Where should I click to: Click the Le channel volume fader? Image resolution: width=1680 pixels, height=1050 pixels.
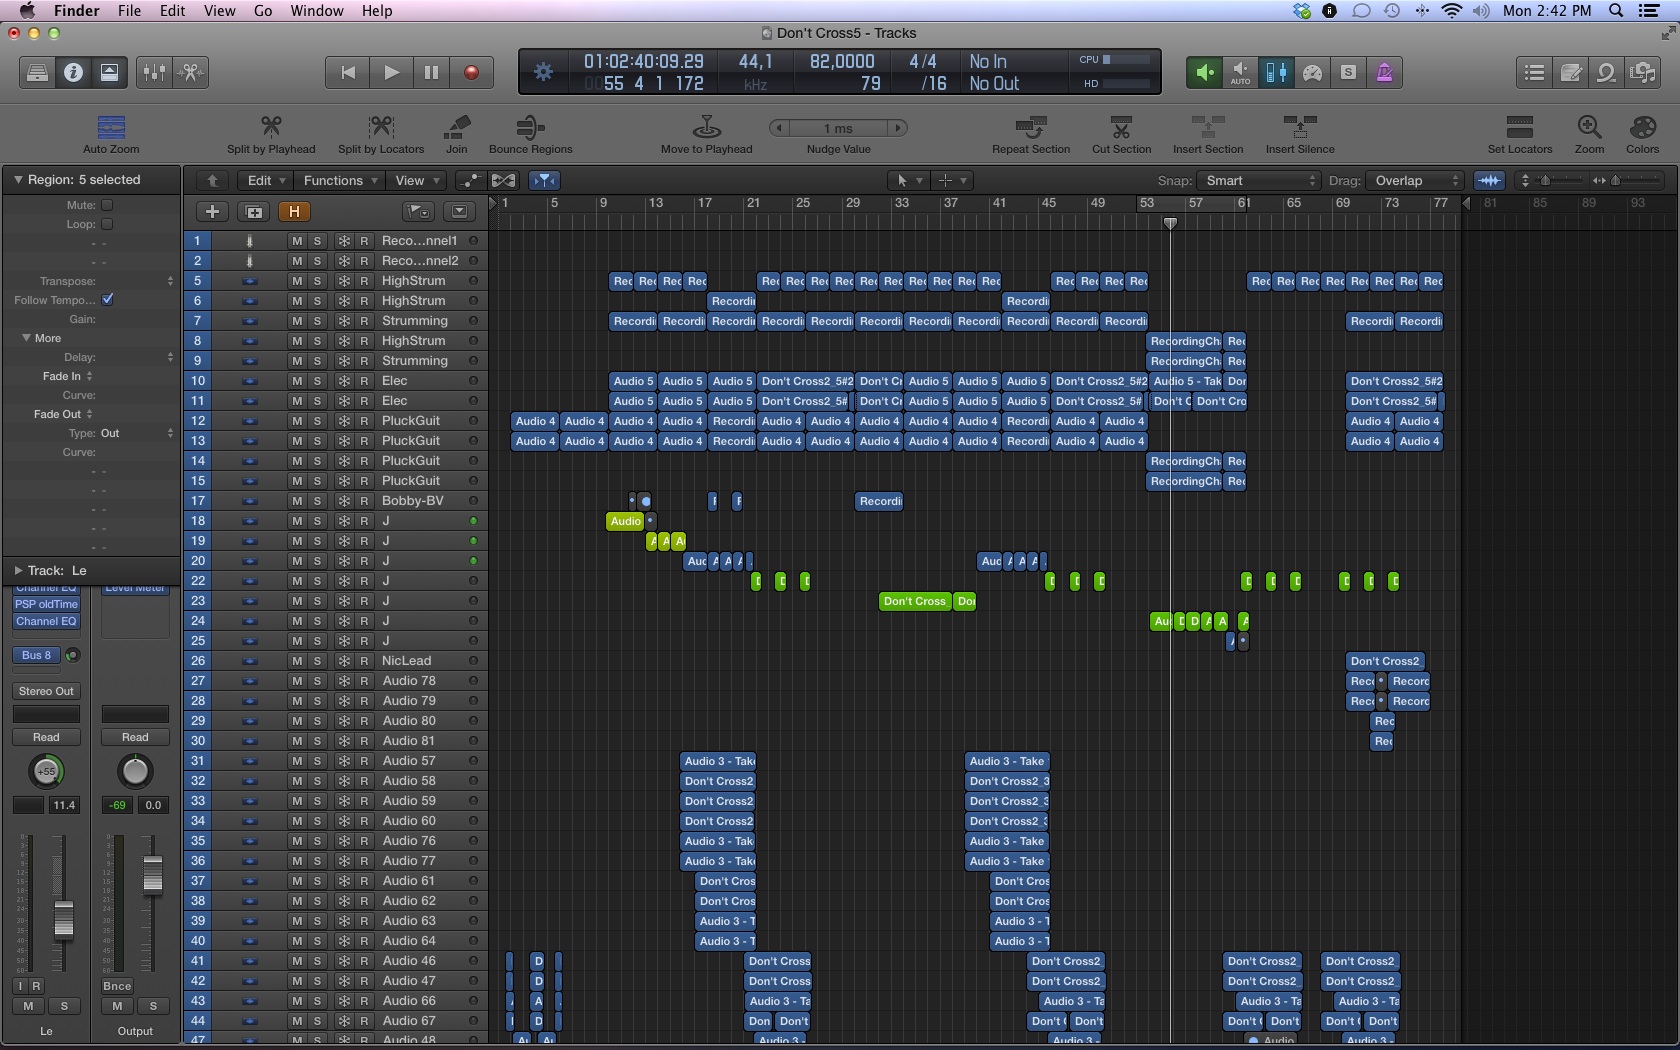click(x=63, y=919)
